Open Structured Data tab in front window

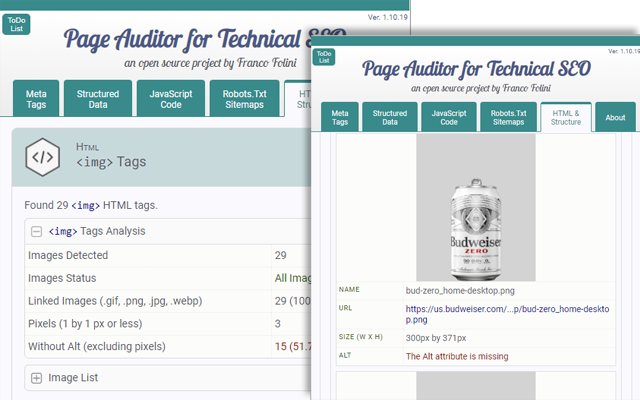[x=390, y=117]
